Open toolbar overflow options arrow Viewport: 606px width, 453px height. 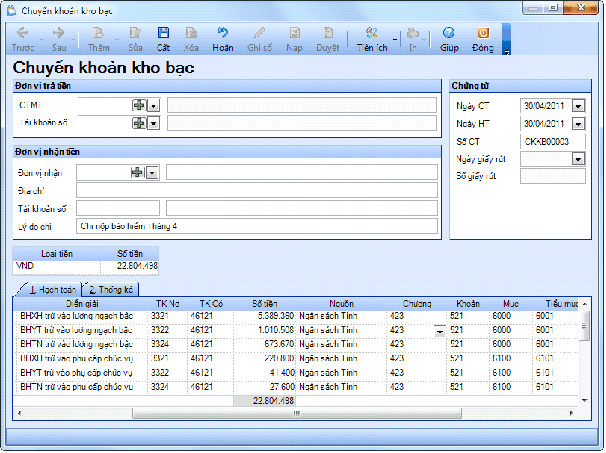pos(506,52)
